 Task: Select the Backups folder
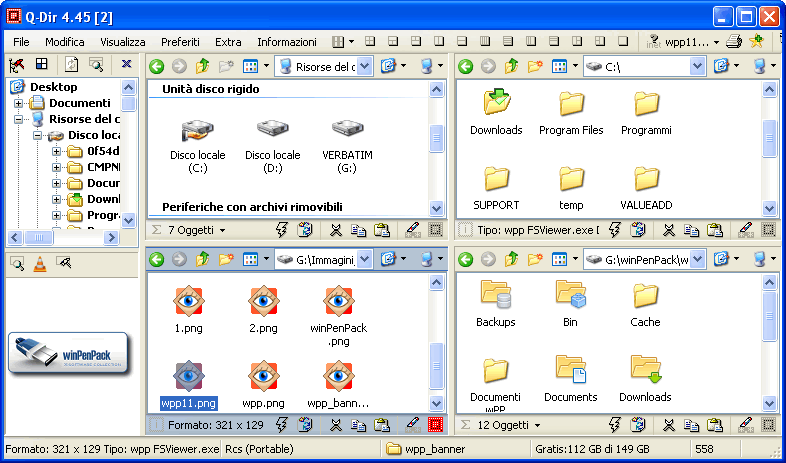coord(496,304)
